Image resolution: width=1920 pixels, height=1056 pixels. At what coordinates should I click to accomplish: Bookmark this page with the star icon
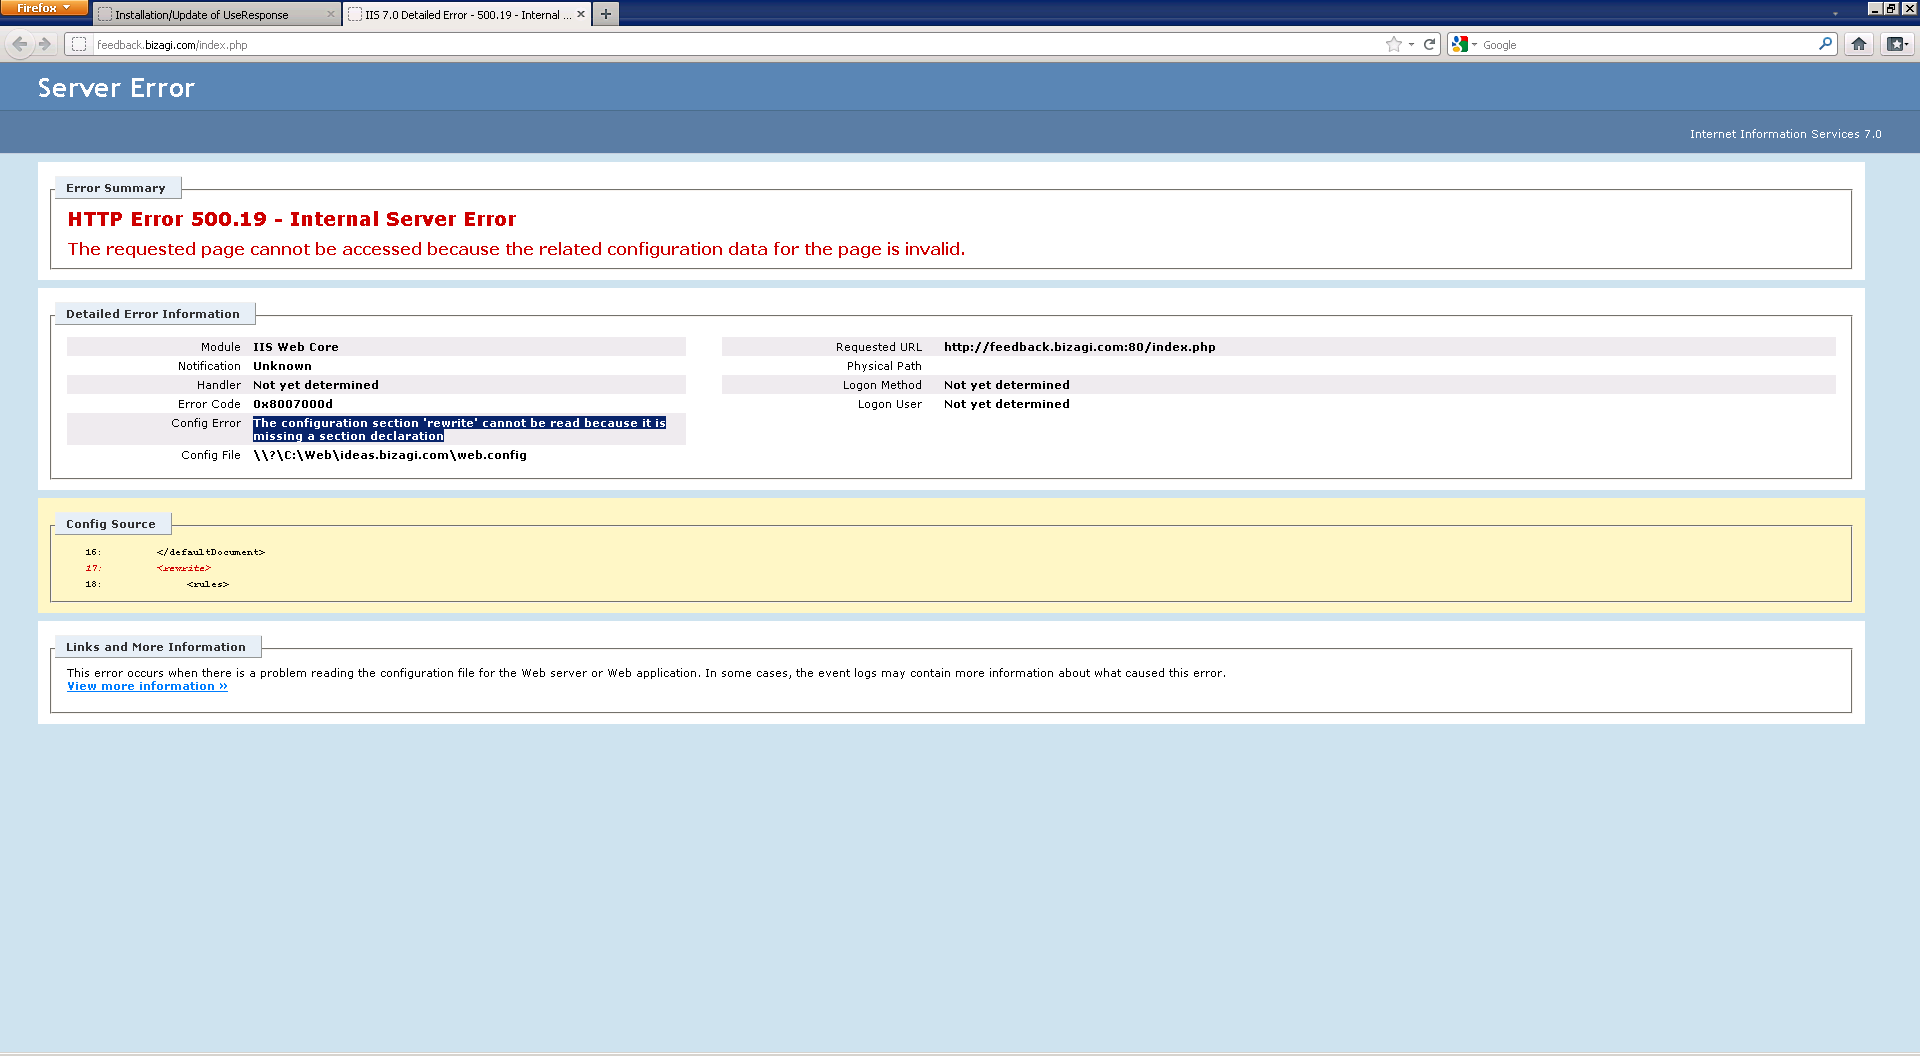coord(1393,44)
